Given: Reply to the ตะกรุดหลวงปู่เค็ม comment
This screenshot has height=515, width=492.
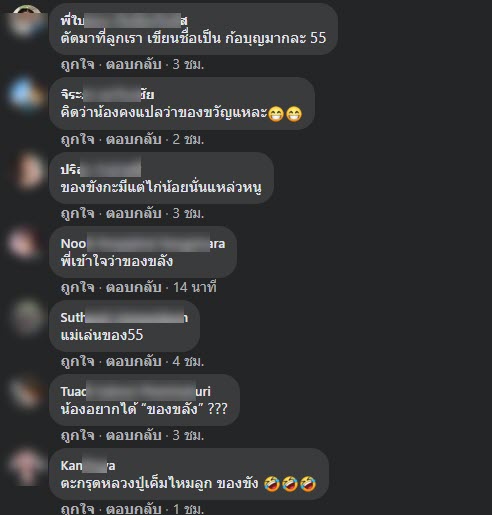Looking at the screenshot, I should tap(134, 509).
